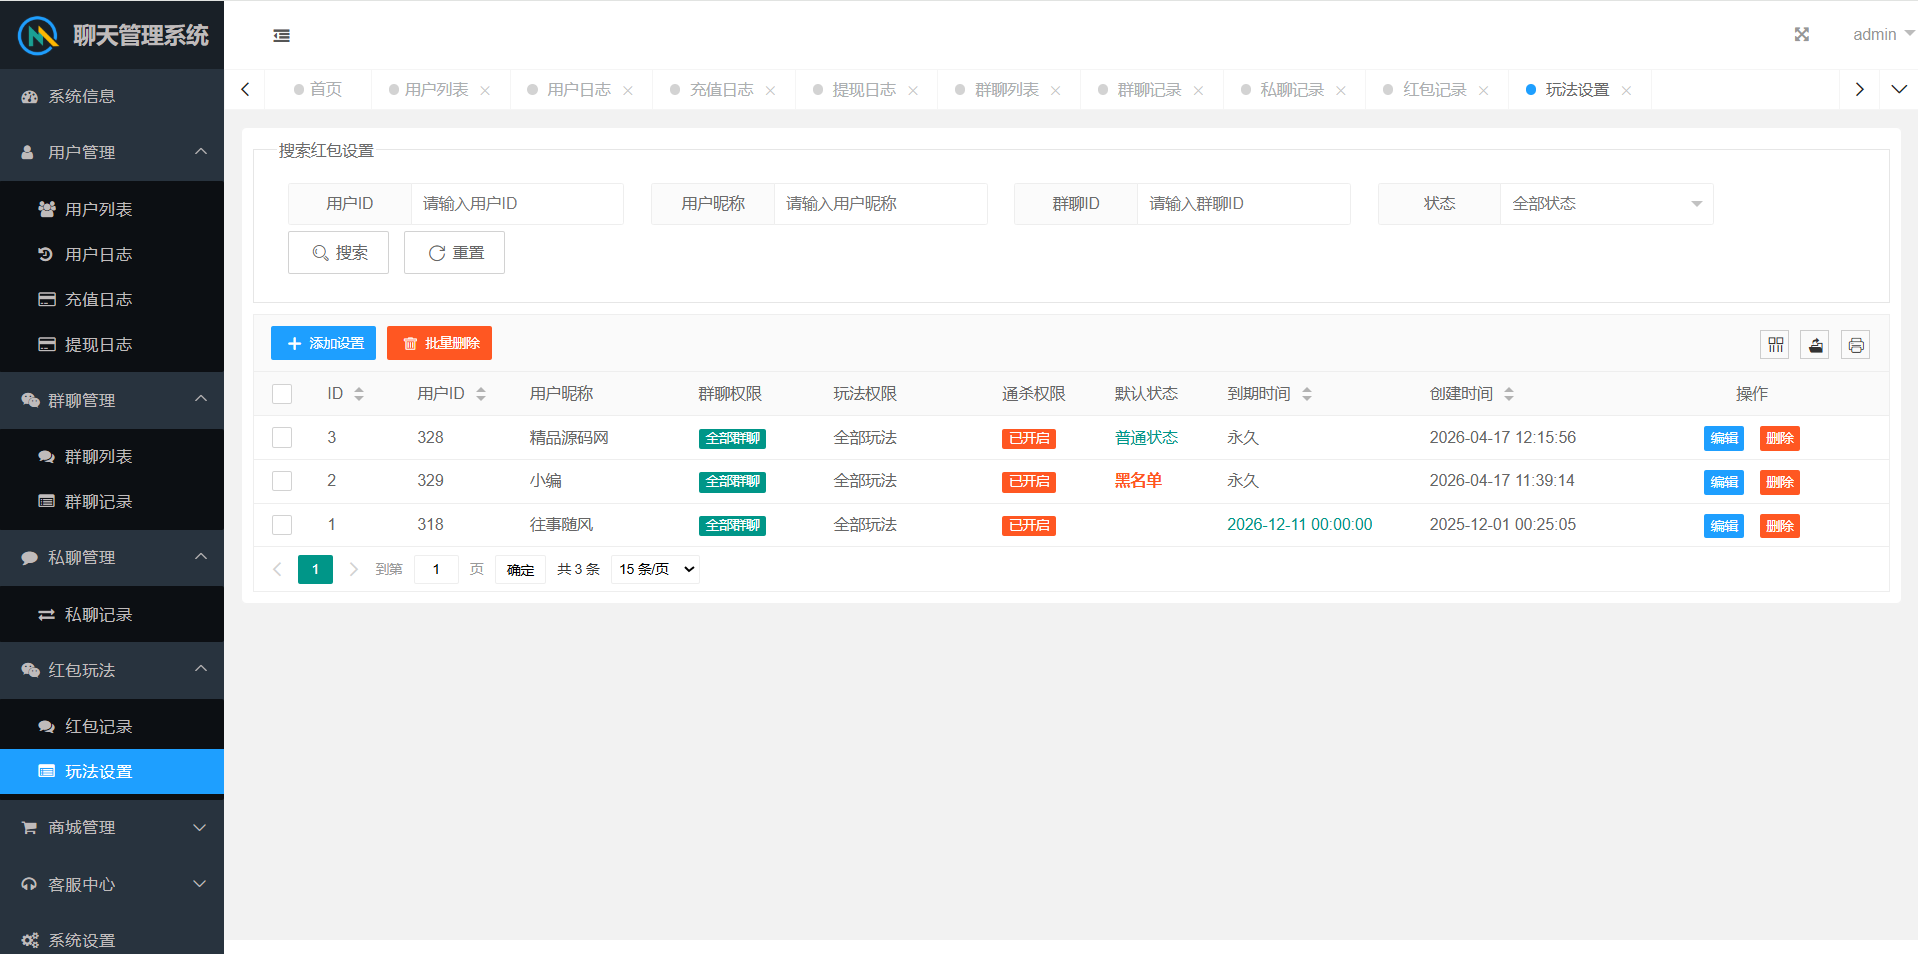Collapse the sidebar with the hamburger icon
1918x954 pixels.
(x=282, y=36)
